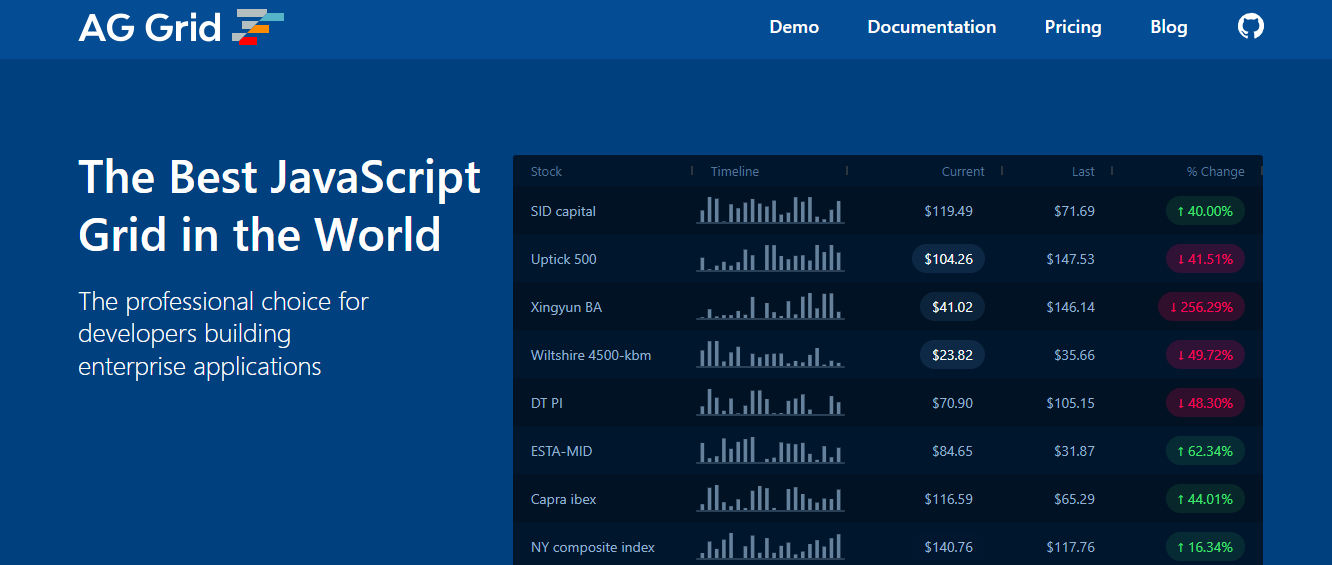
Task: Click last price $146.14
Action: click(1071, 307)
